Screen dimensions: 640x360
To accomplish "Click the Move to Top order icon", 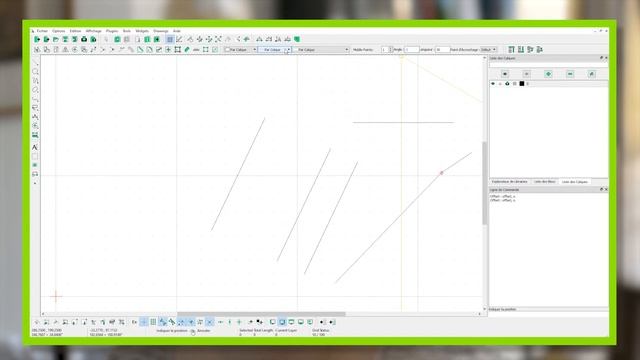I will pyautogui.click(x=511, y=49).
